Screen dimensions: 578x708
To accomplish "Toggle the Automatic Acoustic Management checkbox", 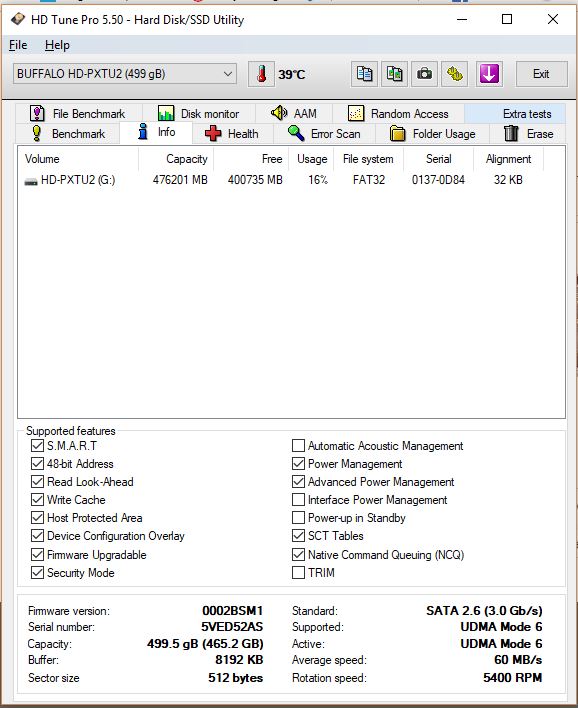I will 298,446.
